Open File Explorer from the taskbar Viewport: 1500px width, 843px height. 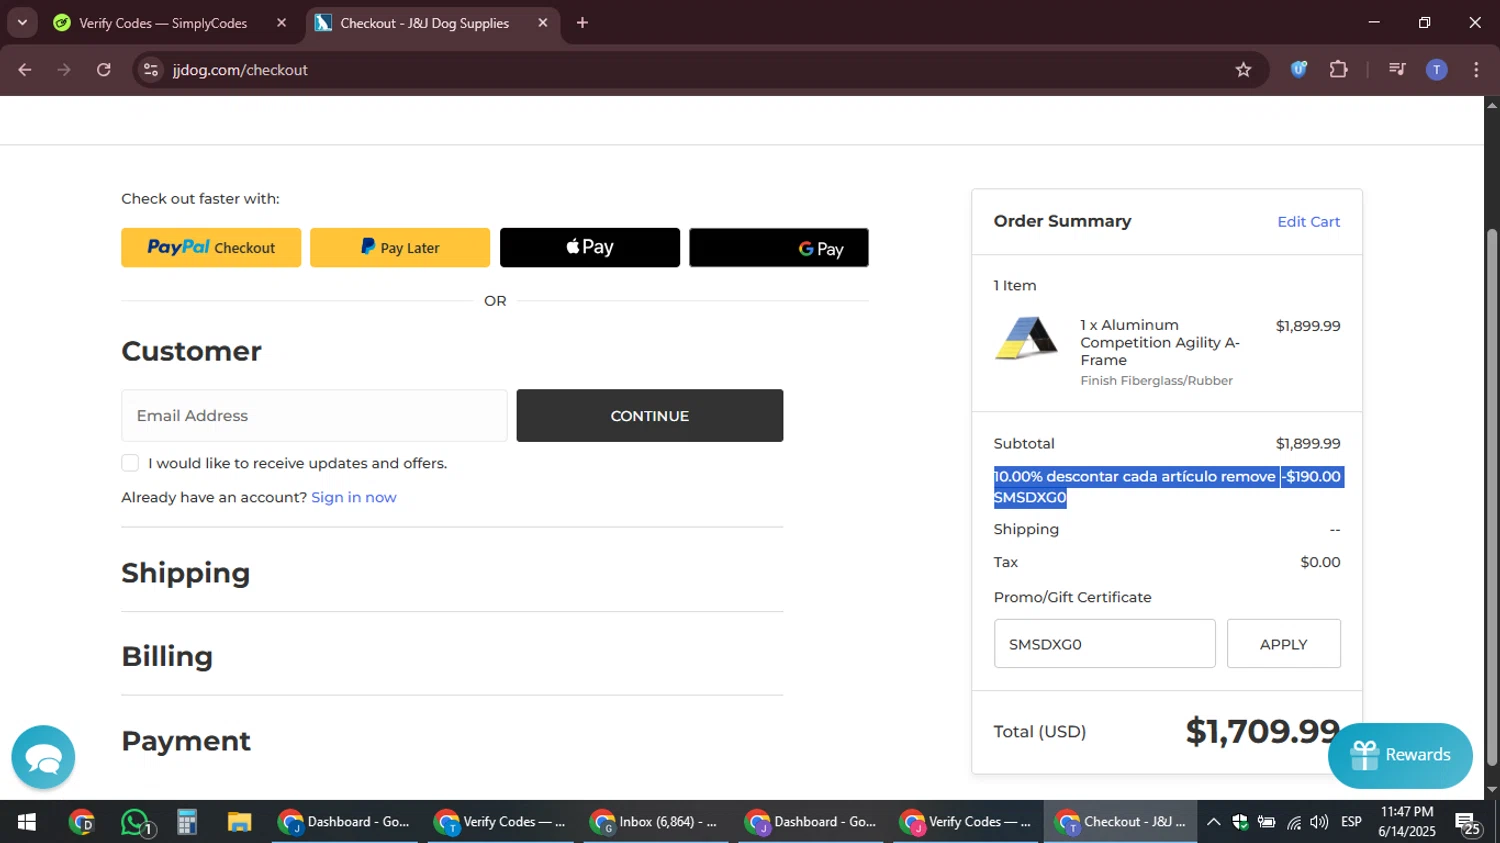(239, 822)
